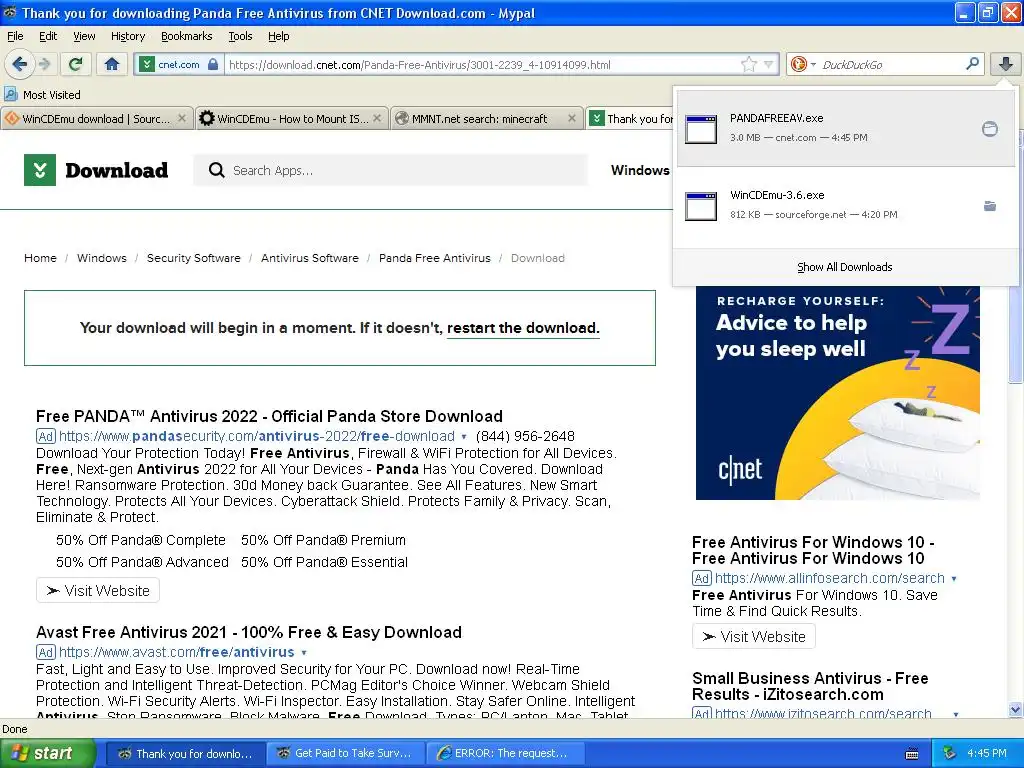Close the WinCDEmu download SourceForge tab
The image size is (1024, 768).
pyautogui.click(x=182, y=118)
